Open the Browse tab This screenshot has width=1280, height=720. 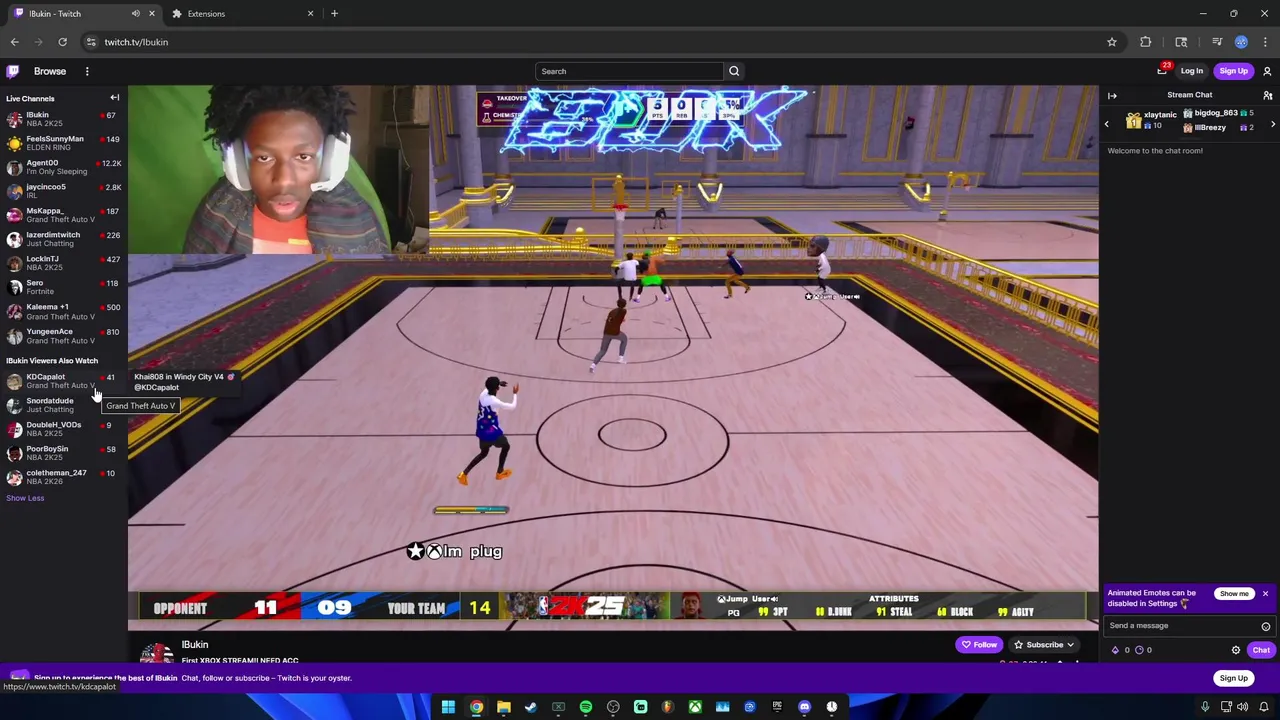(x=50, y=71)
